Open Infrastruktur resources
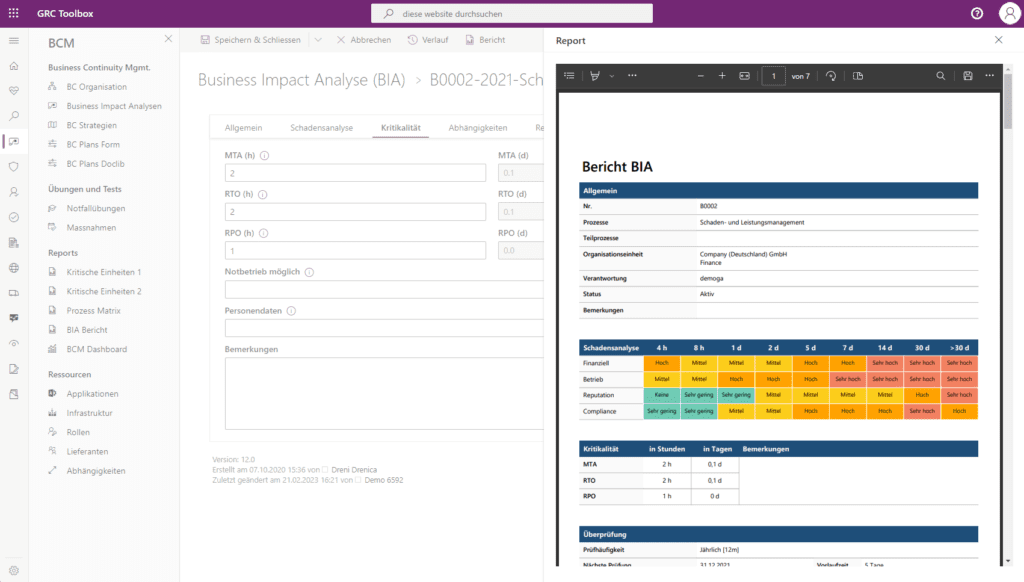Viewport: 1024px width, 582px height. pos(89,413)
